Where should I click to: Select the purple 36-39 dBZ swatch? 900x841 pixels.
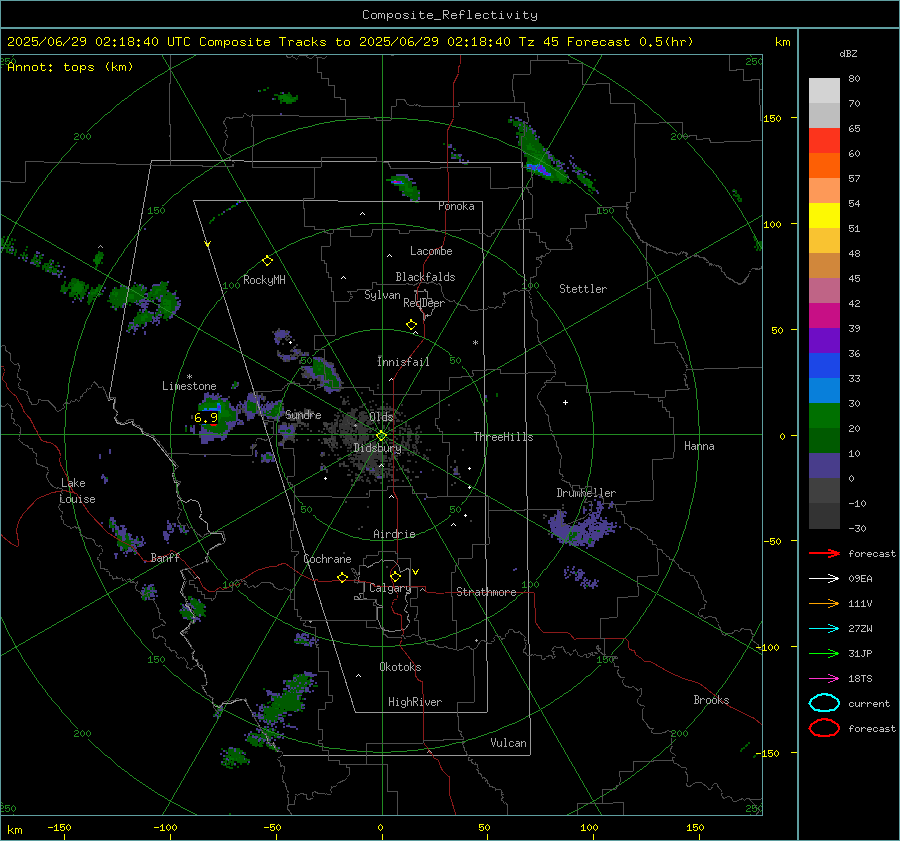824,341
